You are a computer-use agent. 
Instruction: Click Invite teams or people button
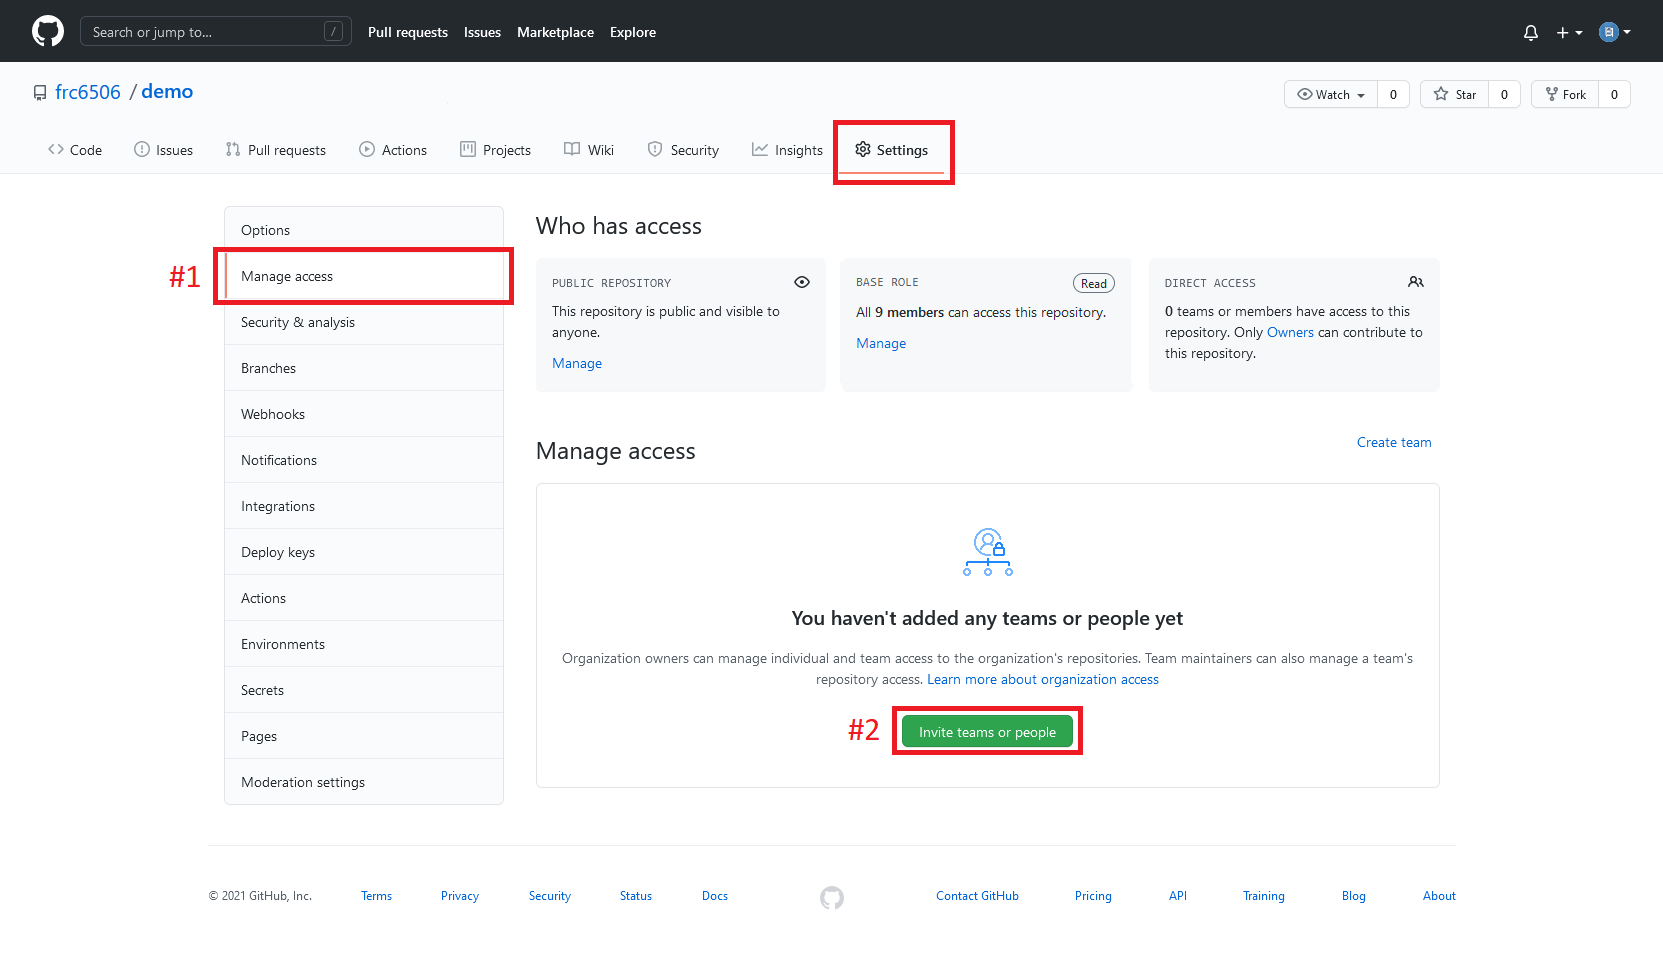[x=987, y=732]
